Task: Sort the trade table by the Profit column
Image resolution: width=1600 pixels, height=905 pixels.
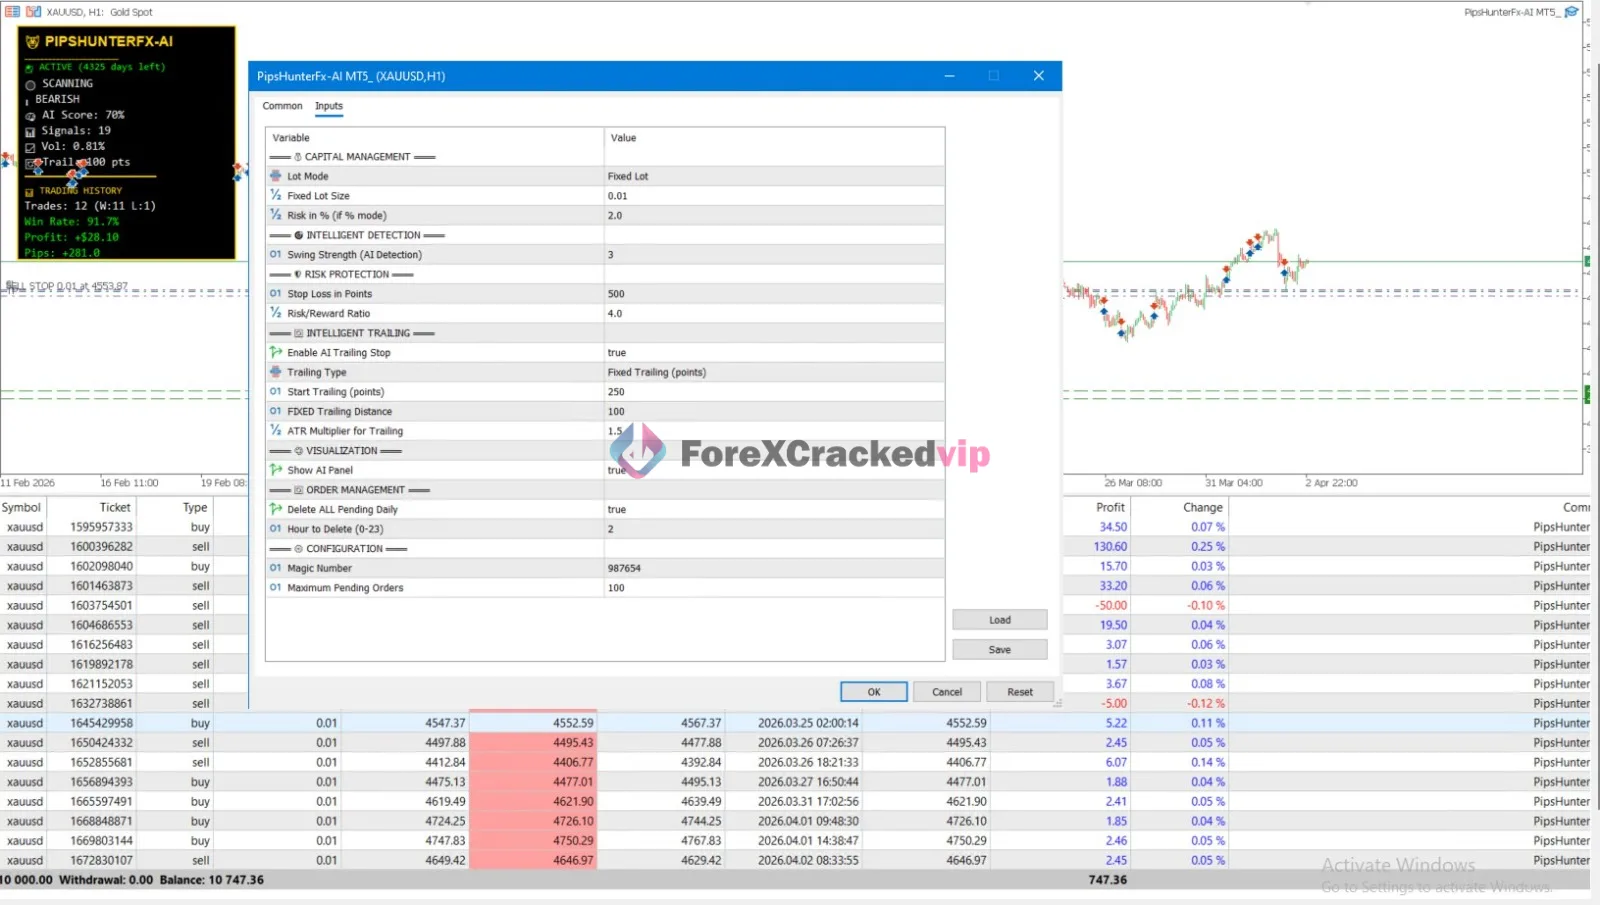Action: click(x=1110, y=507)
